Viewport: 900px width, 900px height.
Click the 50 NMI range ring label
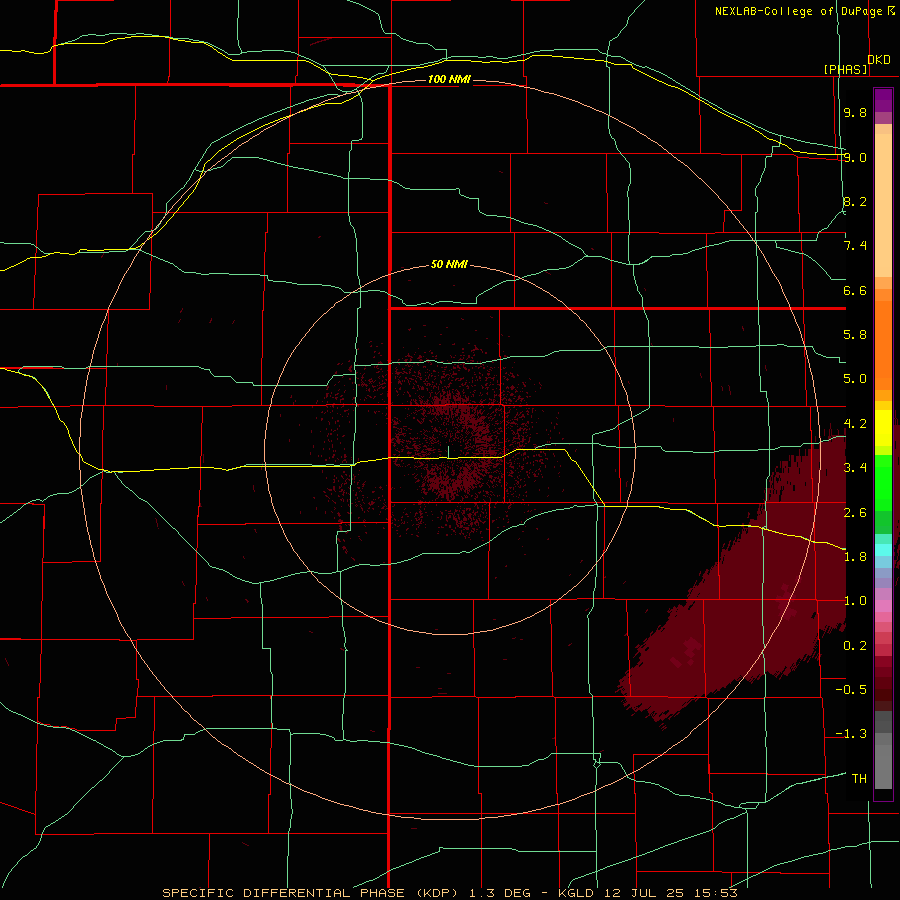coord(449,265)
